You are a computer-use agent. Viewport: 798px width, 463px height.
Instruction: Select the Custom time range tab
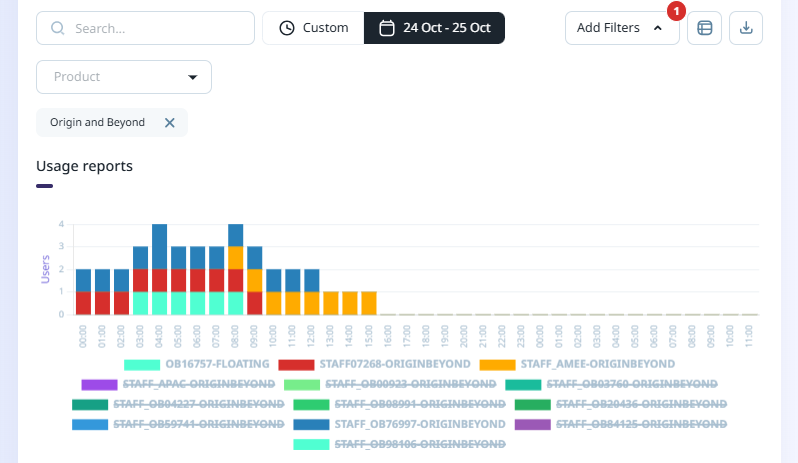pos(313,28)
